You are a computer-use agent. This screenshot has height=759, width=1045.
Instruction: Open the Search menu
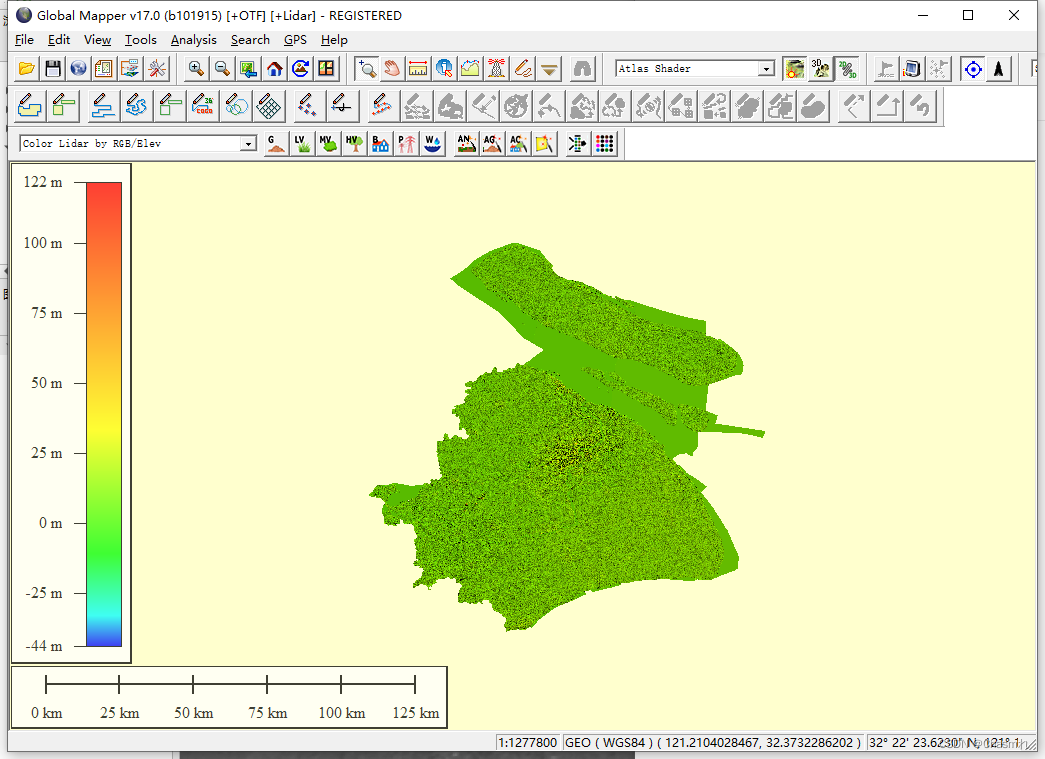250,40
